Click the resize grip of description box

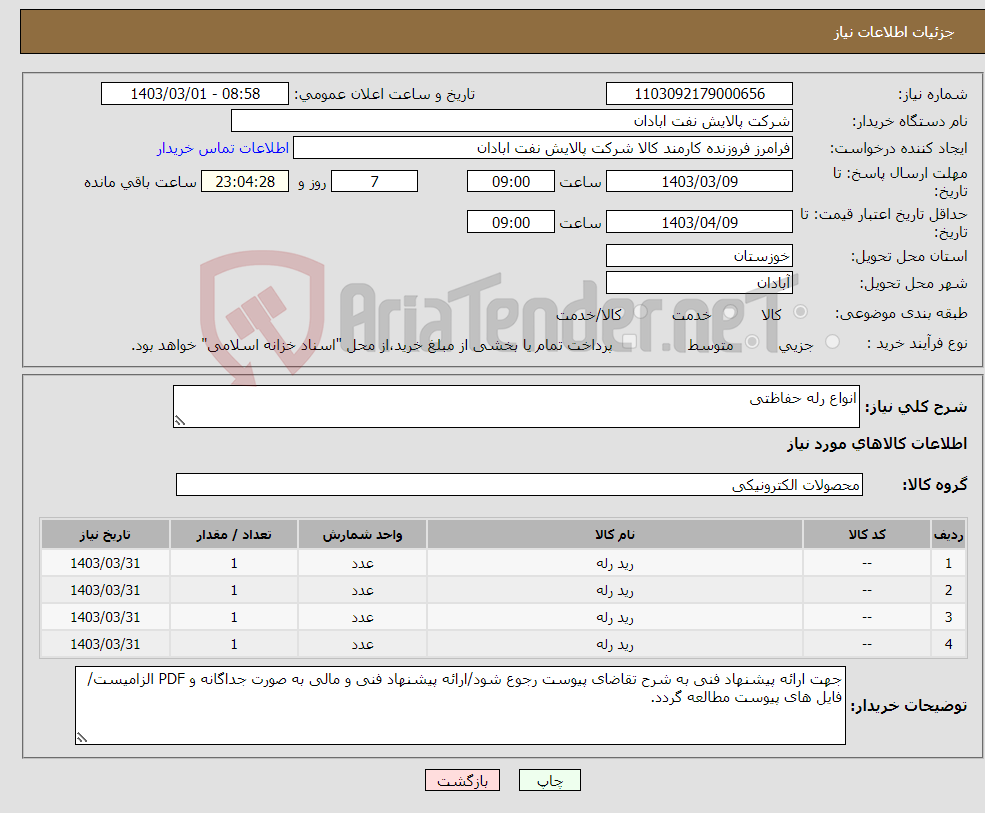[180, 421]
